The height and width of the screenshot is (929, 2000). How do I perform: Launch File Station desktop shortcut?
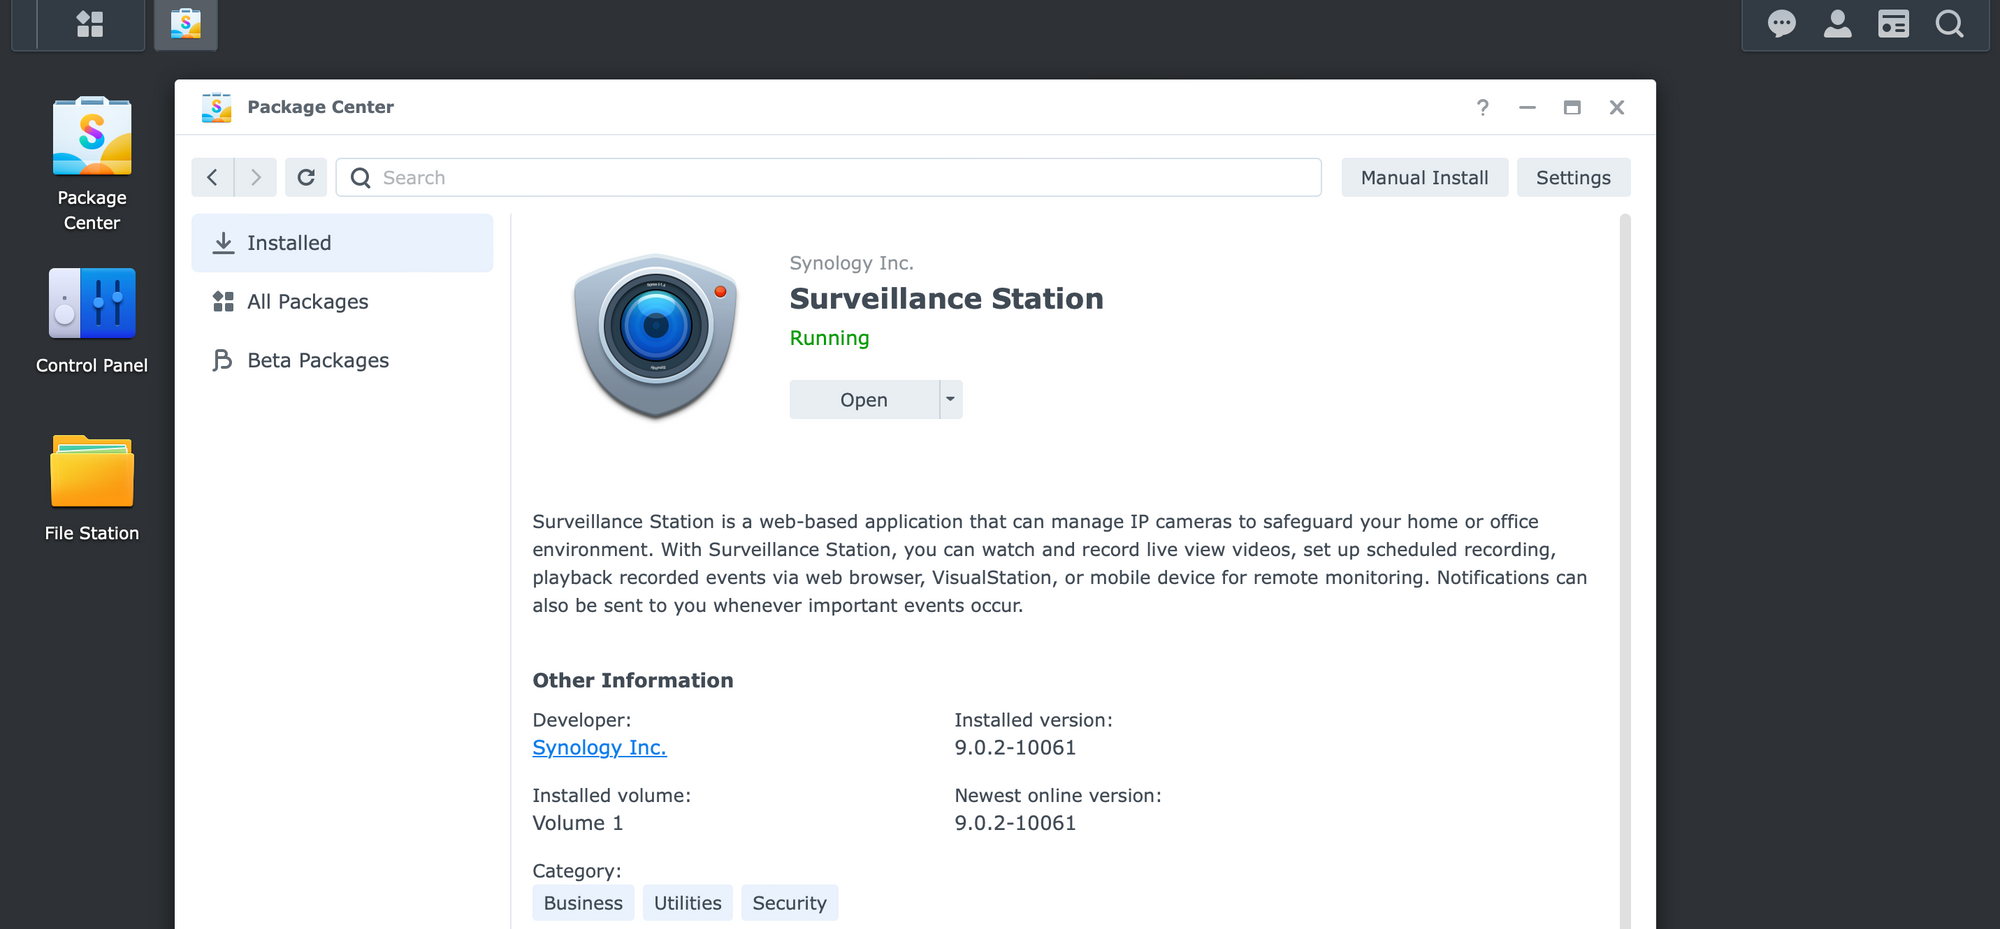click(92, 489)
